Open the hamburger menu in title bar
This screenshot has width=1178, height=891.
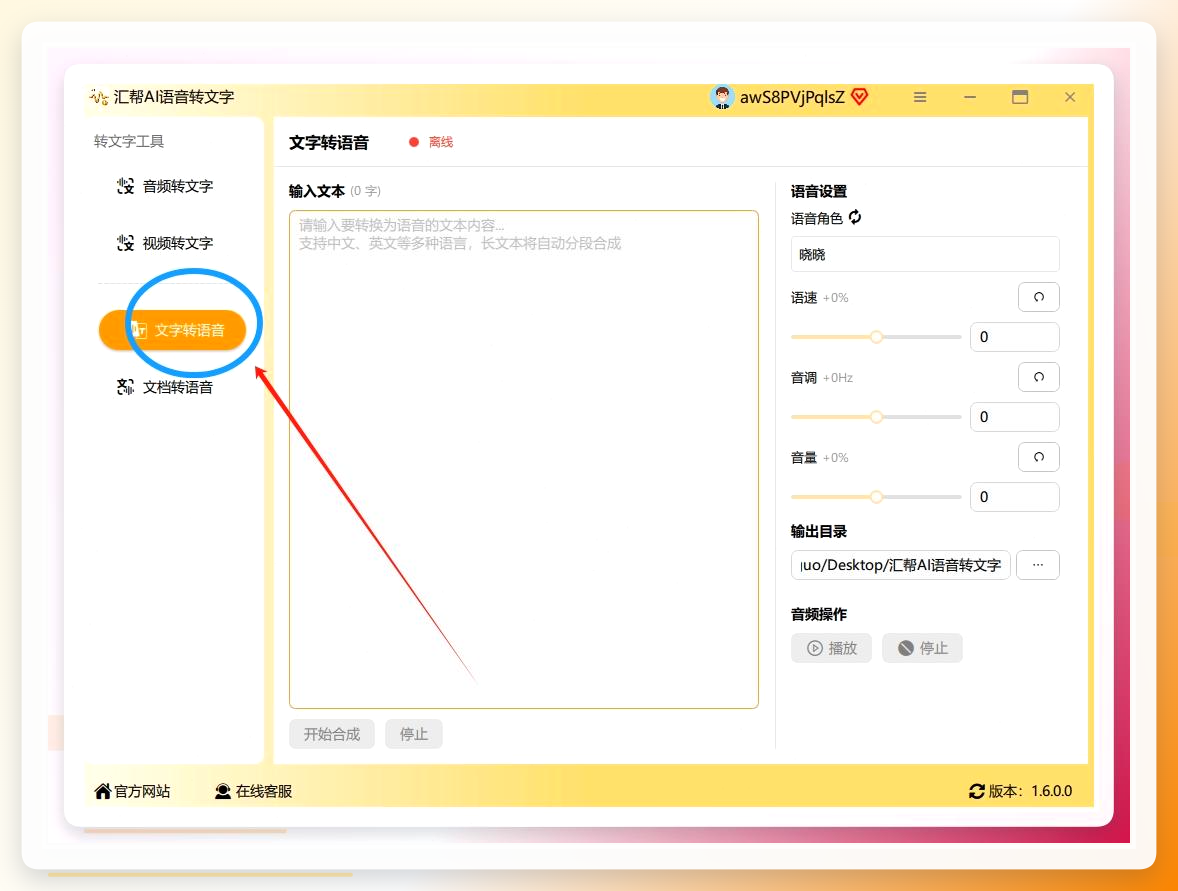[920, 97]
